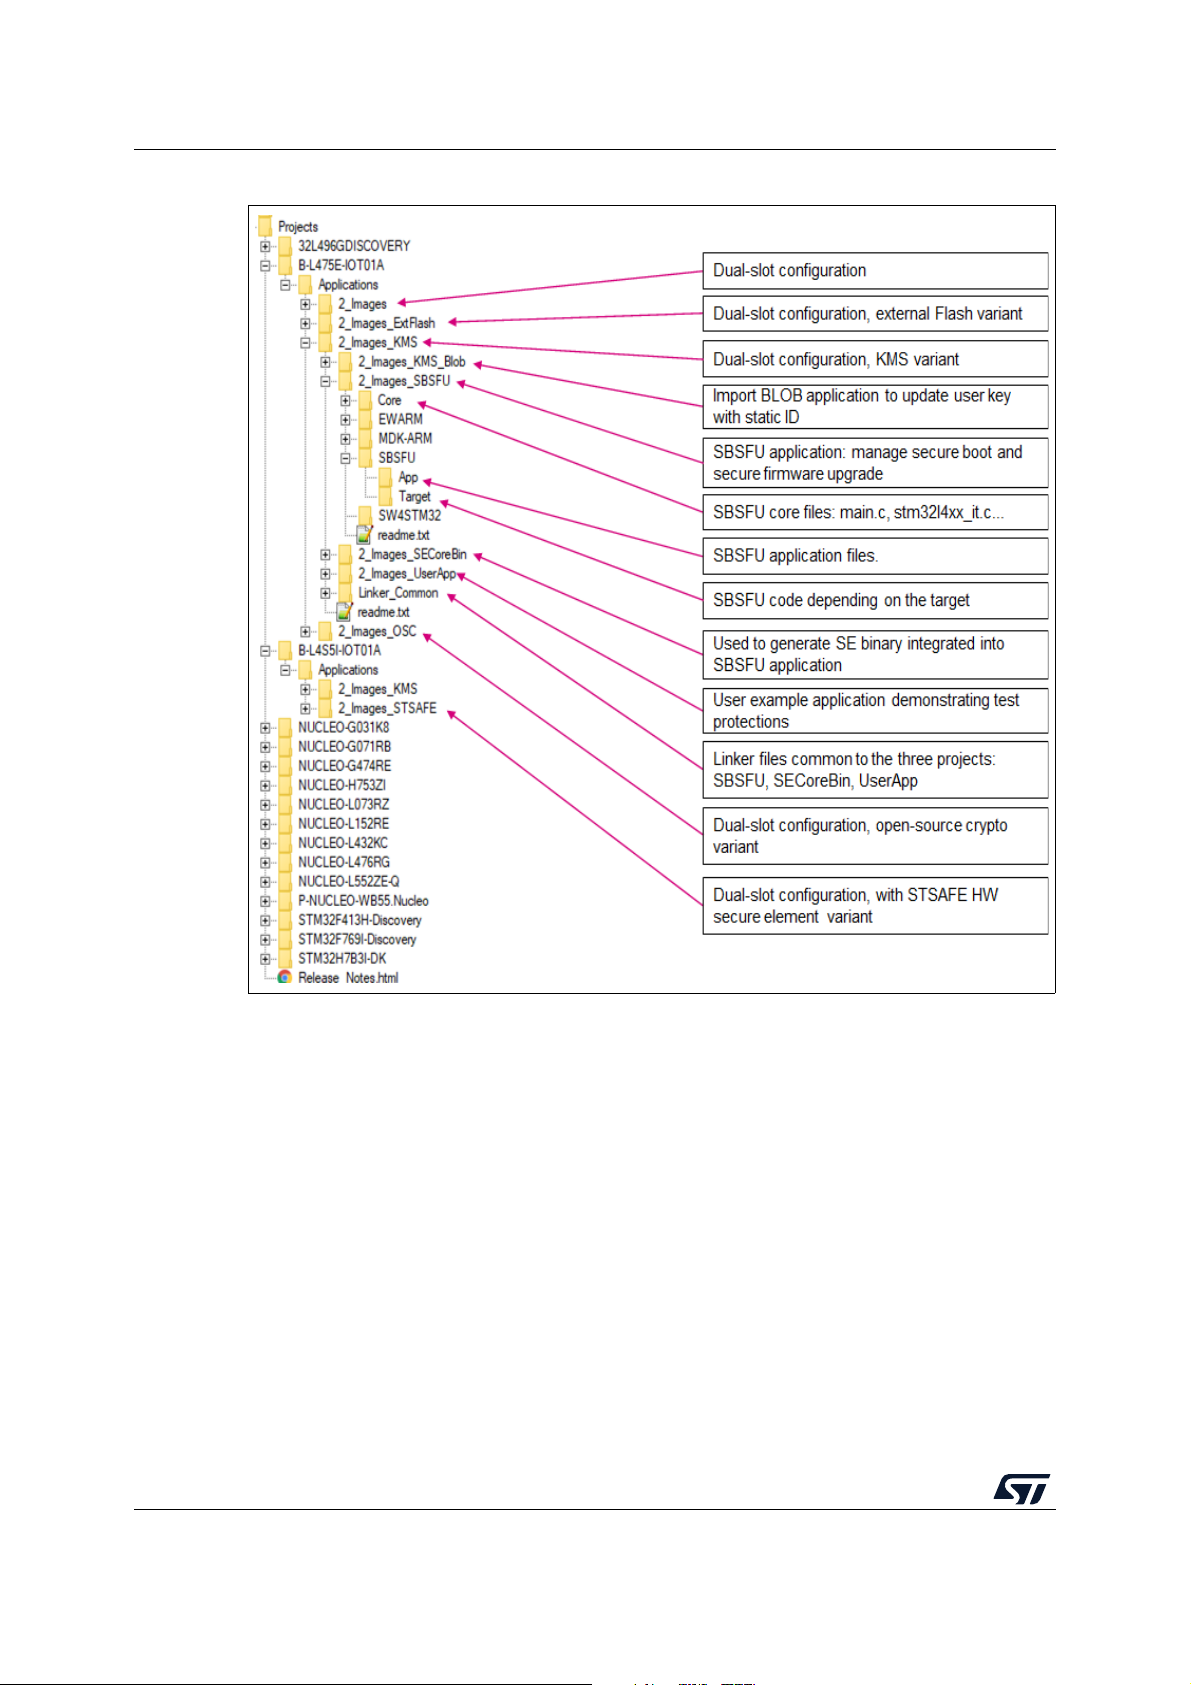This screenshot has height=1685, width=1191.
Task: Click the Chrome icon for Release Notes.html
Action: click(285, 978)
